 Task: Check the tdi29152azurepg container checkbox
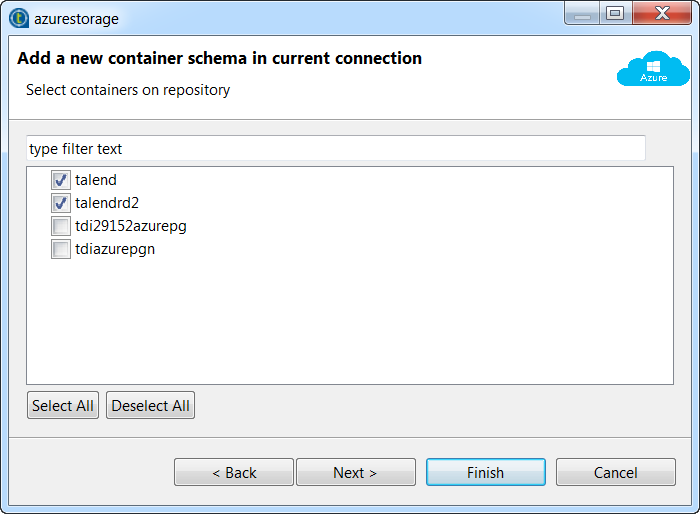tap(61, 226)
